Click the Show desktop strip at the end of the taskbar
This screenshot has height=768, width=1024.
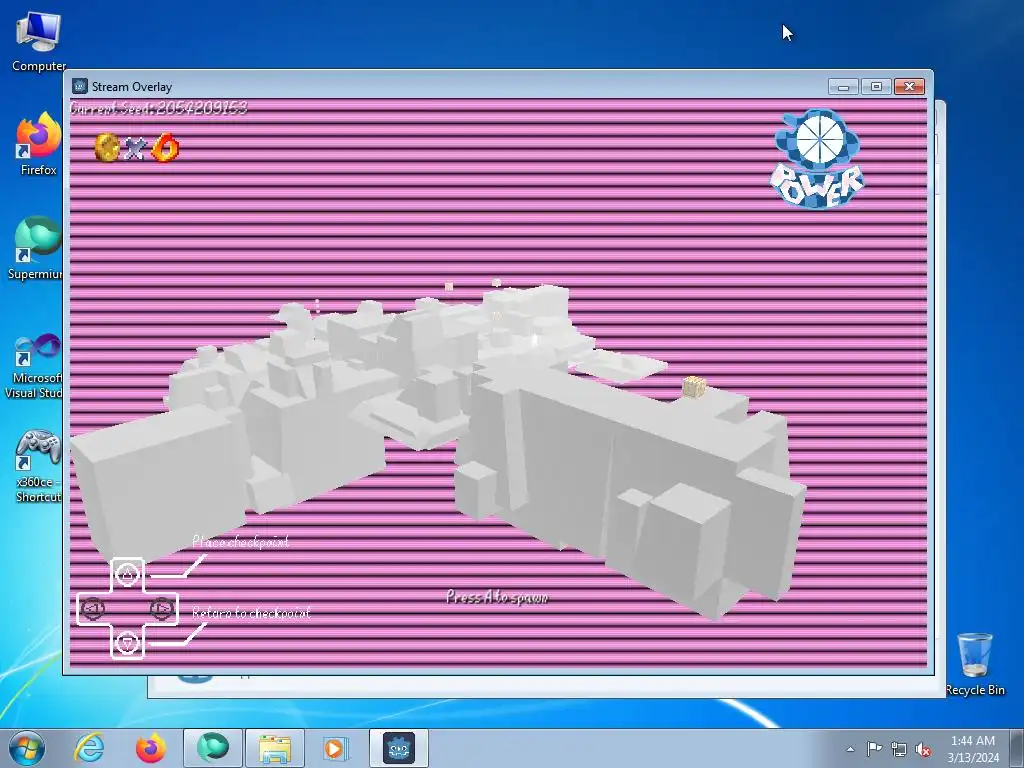pos(1017,748)
